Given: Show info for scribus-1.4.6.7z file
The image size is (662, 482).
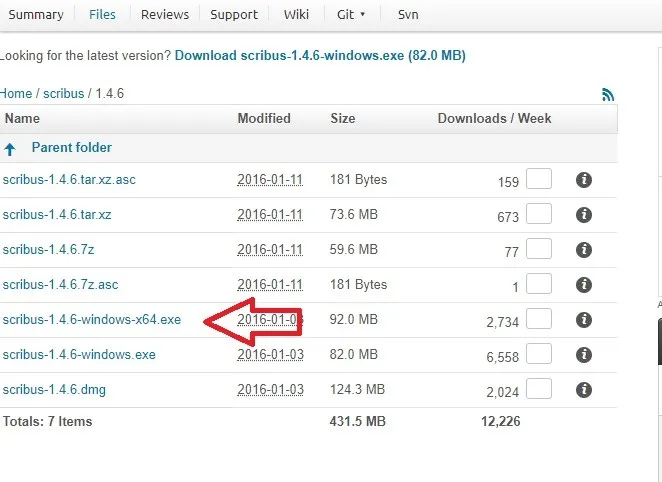Looking at the screenshot, I should pyautogui.click(x=583, y=250).
